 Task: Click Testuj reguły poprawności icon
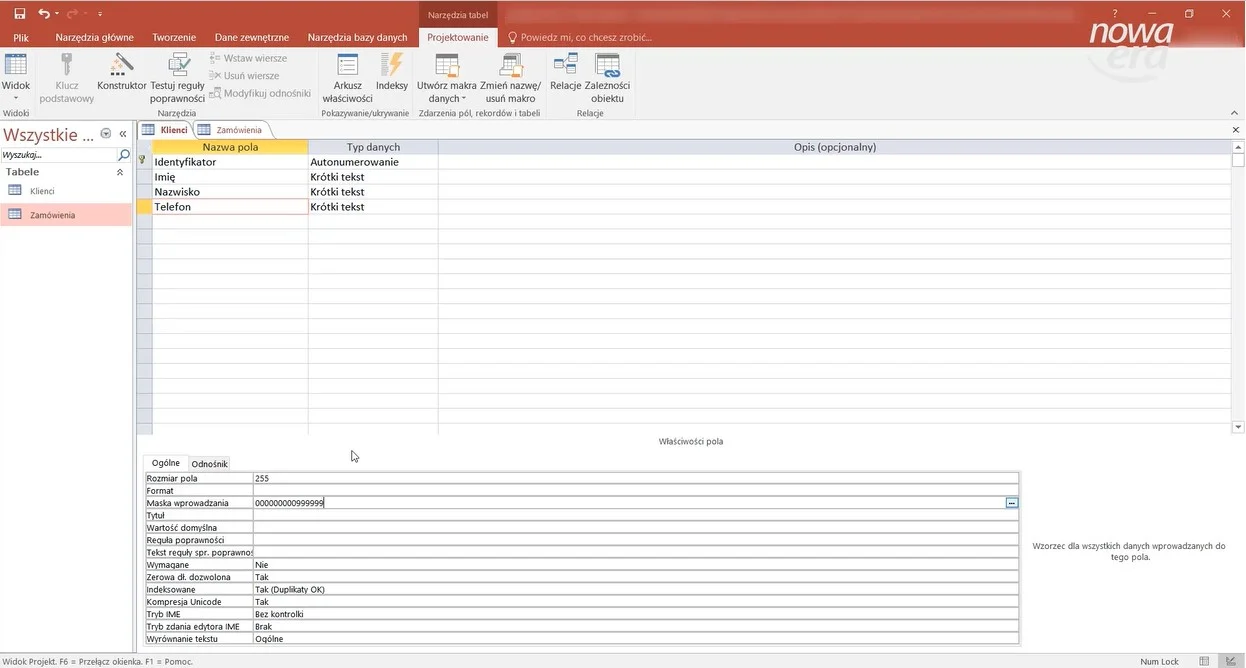177,70
